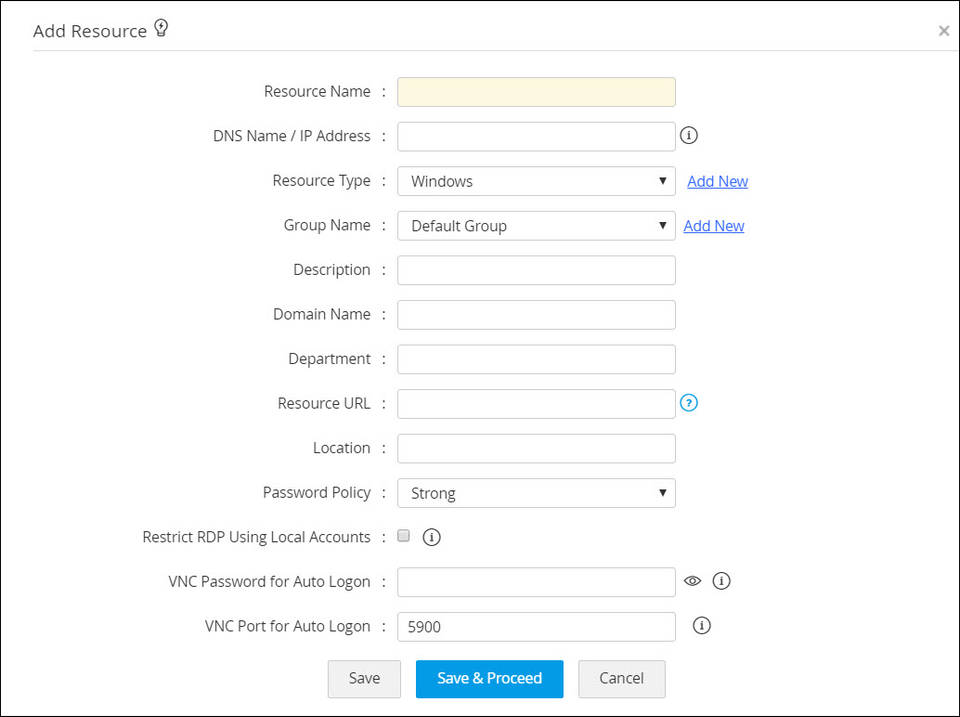Click Add New beside Group Name
Image resolution: width=960 pixels, height=717 pixels.
tap(713, 225)
